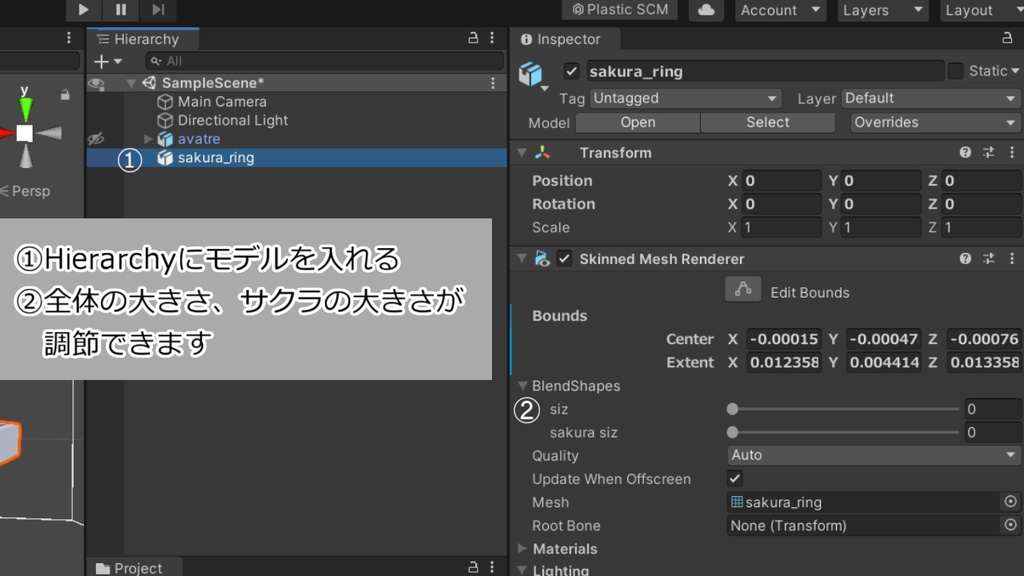Click the Select button for the model

767,122
